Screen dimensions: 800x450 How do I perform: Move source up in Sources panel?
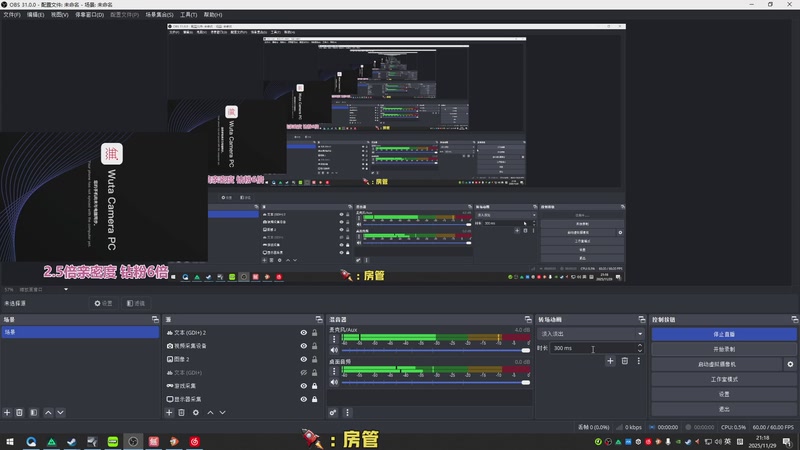pos(210,412)
